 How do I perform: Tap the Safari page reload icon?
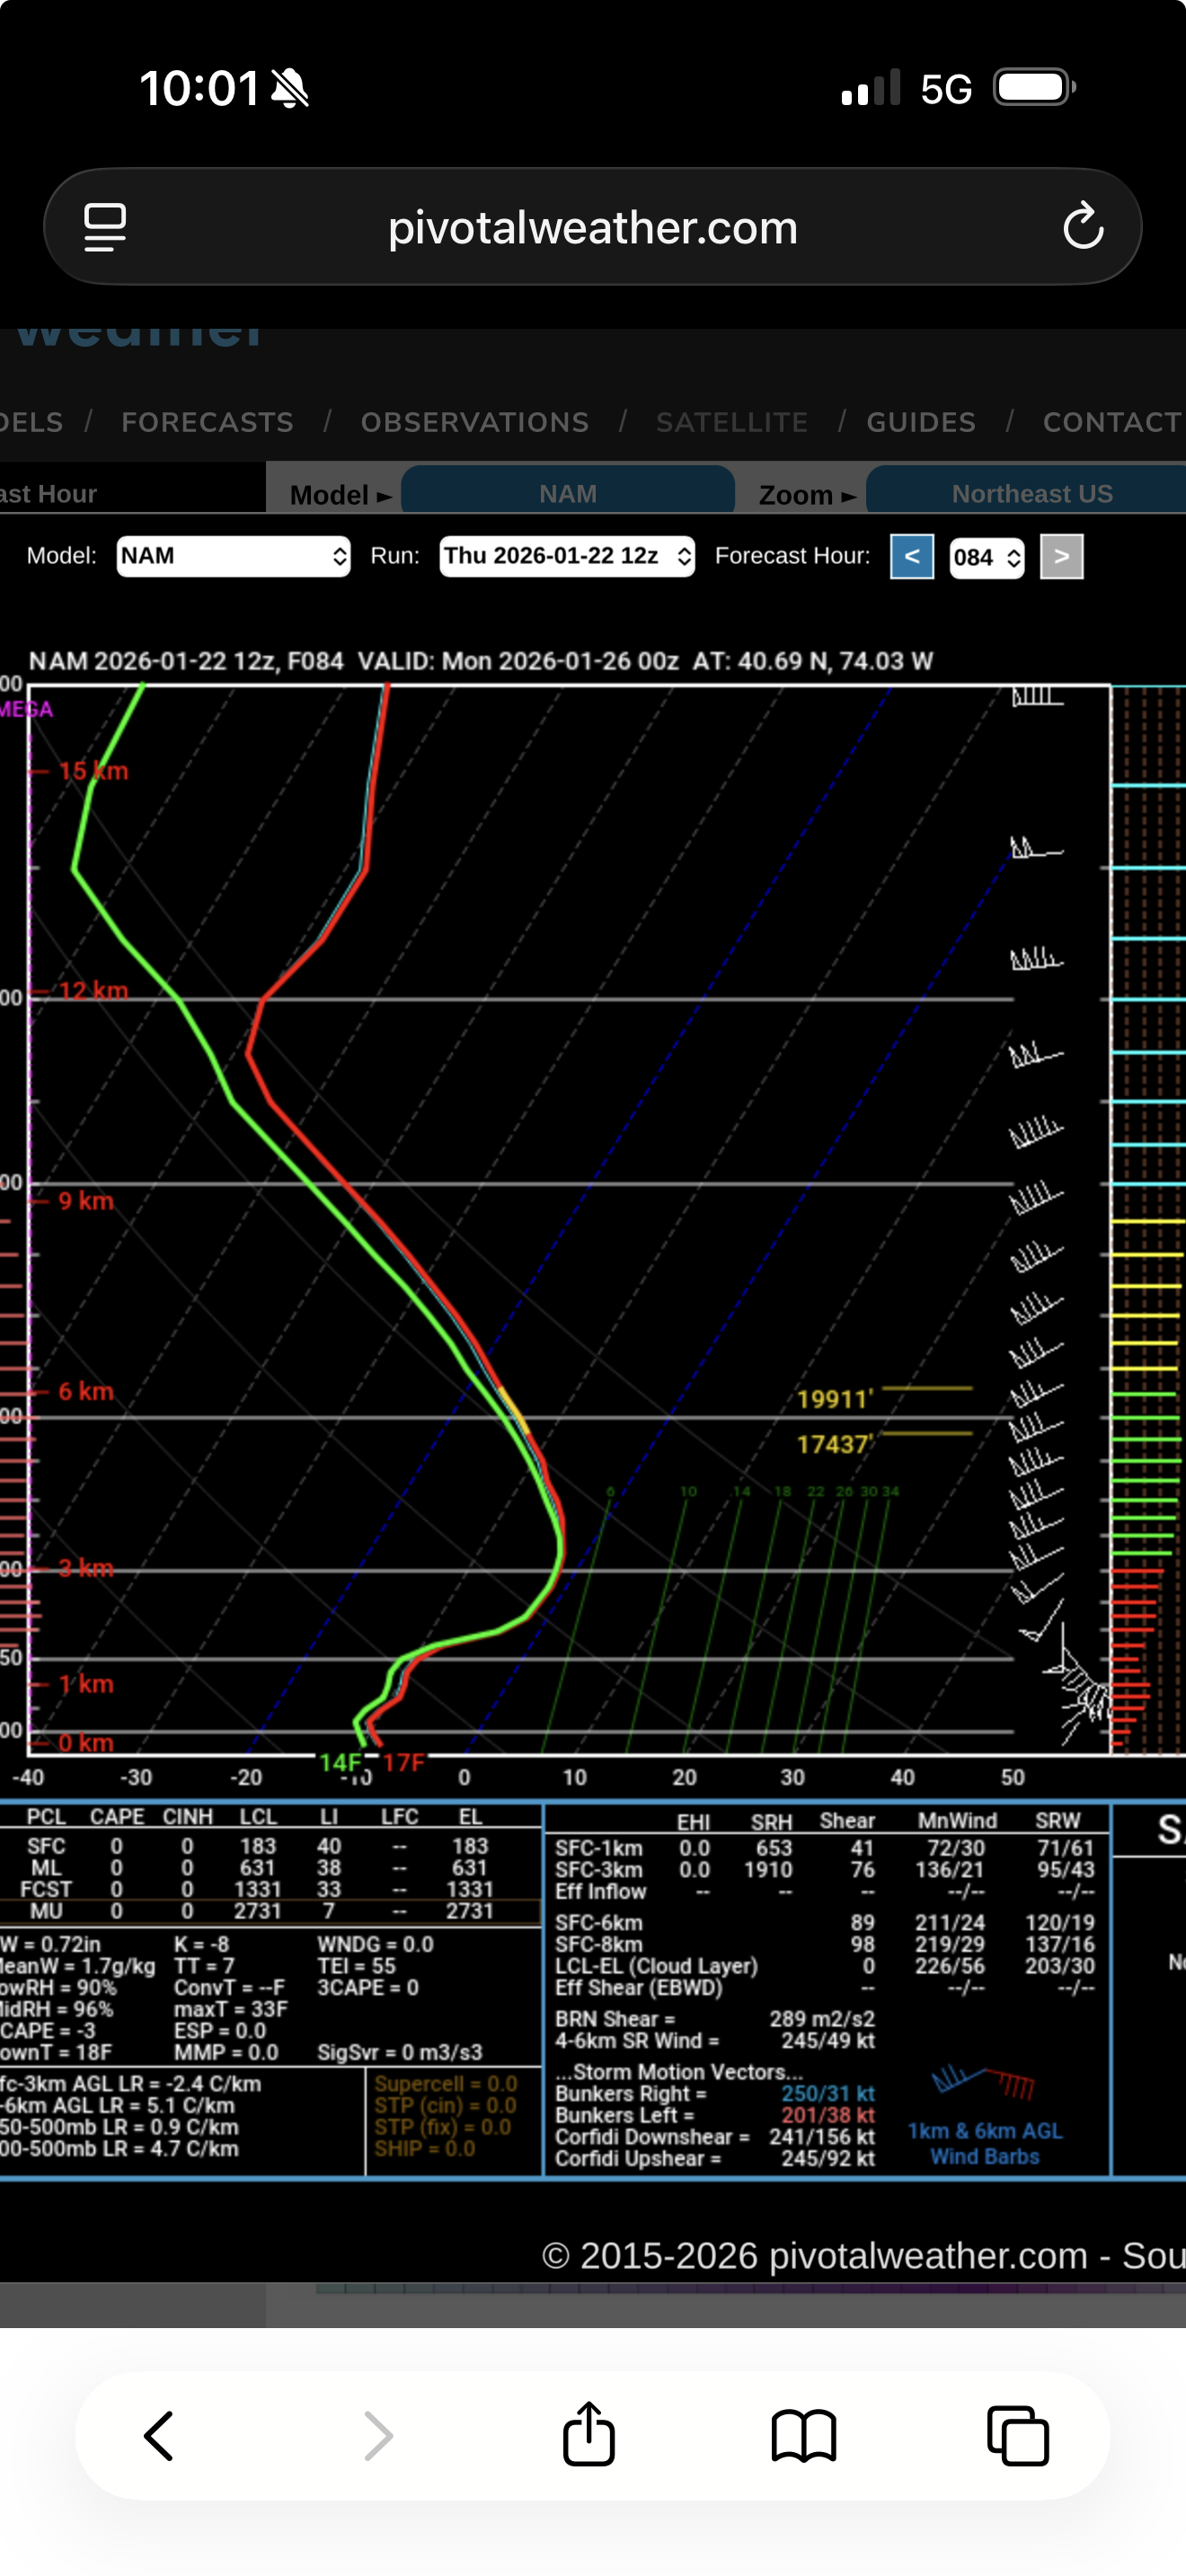click(x=1082, y=227)
